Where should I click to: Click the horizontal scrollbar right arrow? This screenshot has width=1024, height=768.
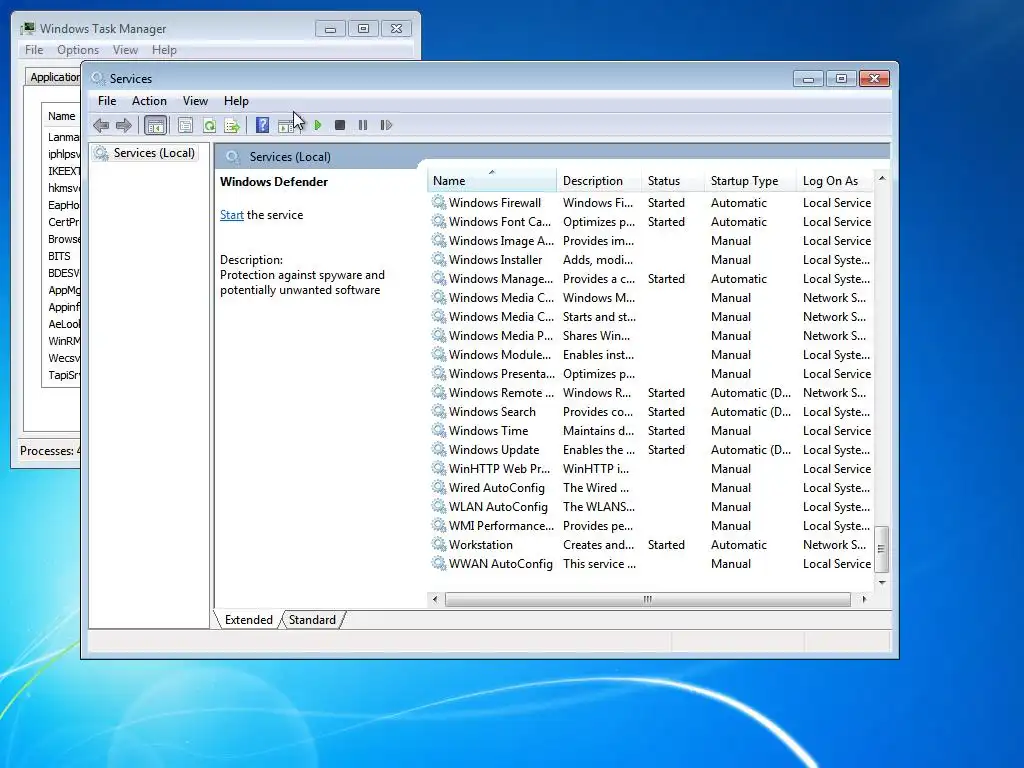(x=864, y=599)
